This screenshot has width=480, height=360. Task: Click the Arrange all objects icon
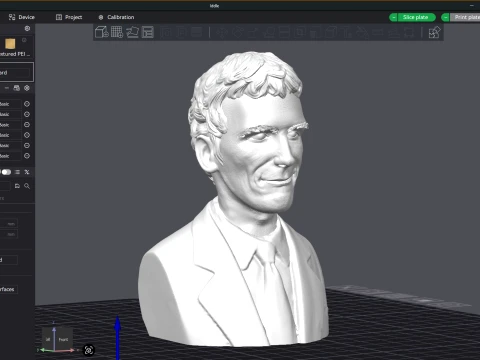click(x=148, y=32)
